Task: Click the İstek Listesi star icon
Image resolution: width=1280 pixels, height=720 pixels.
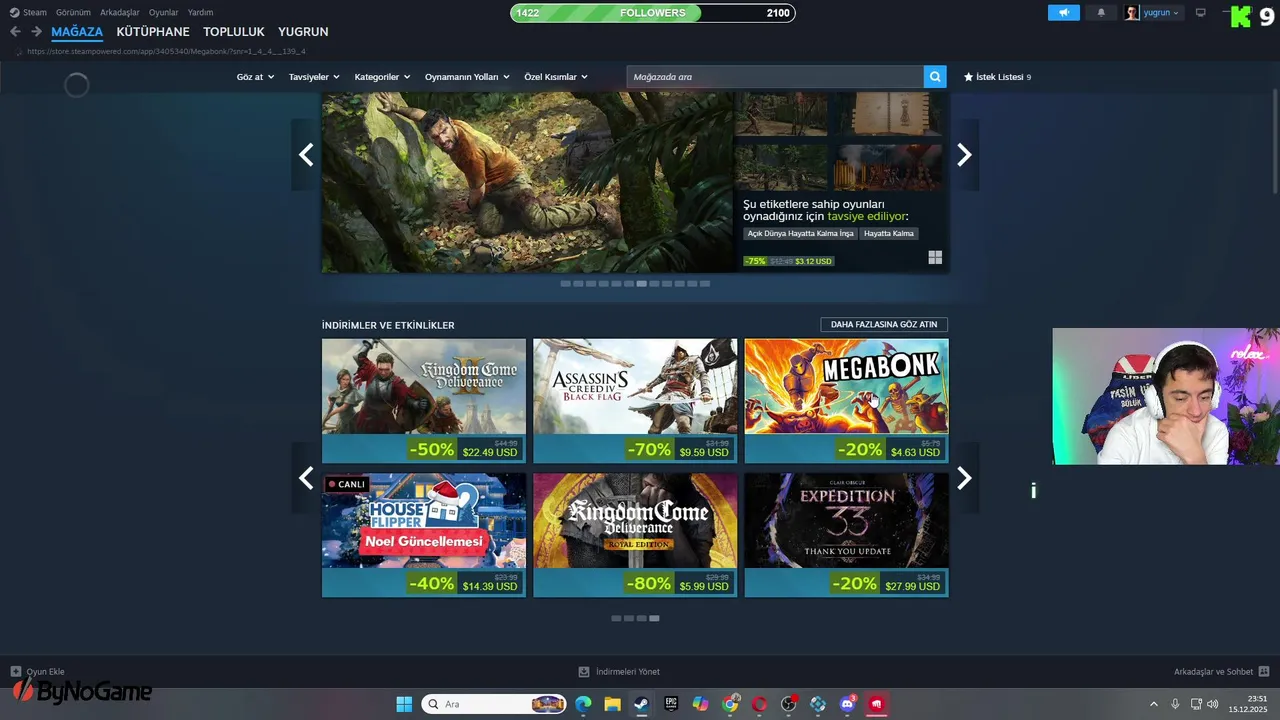Action: click(x=968, y=77)
